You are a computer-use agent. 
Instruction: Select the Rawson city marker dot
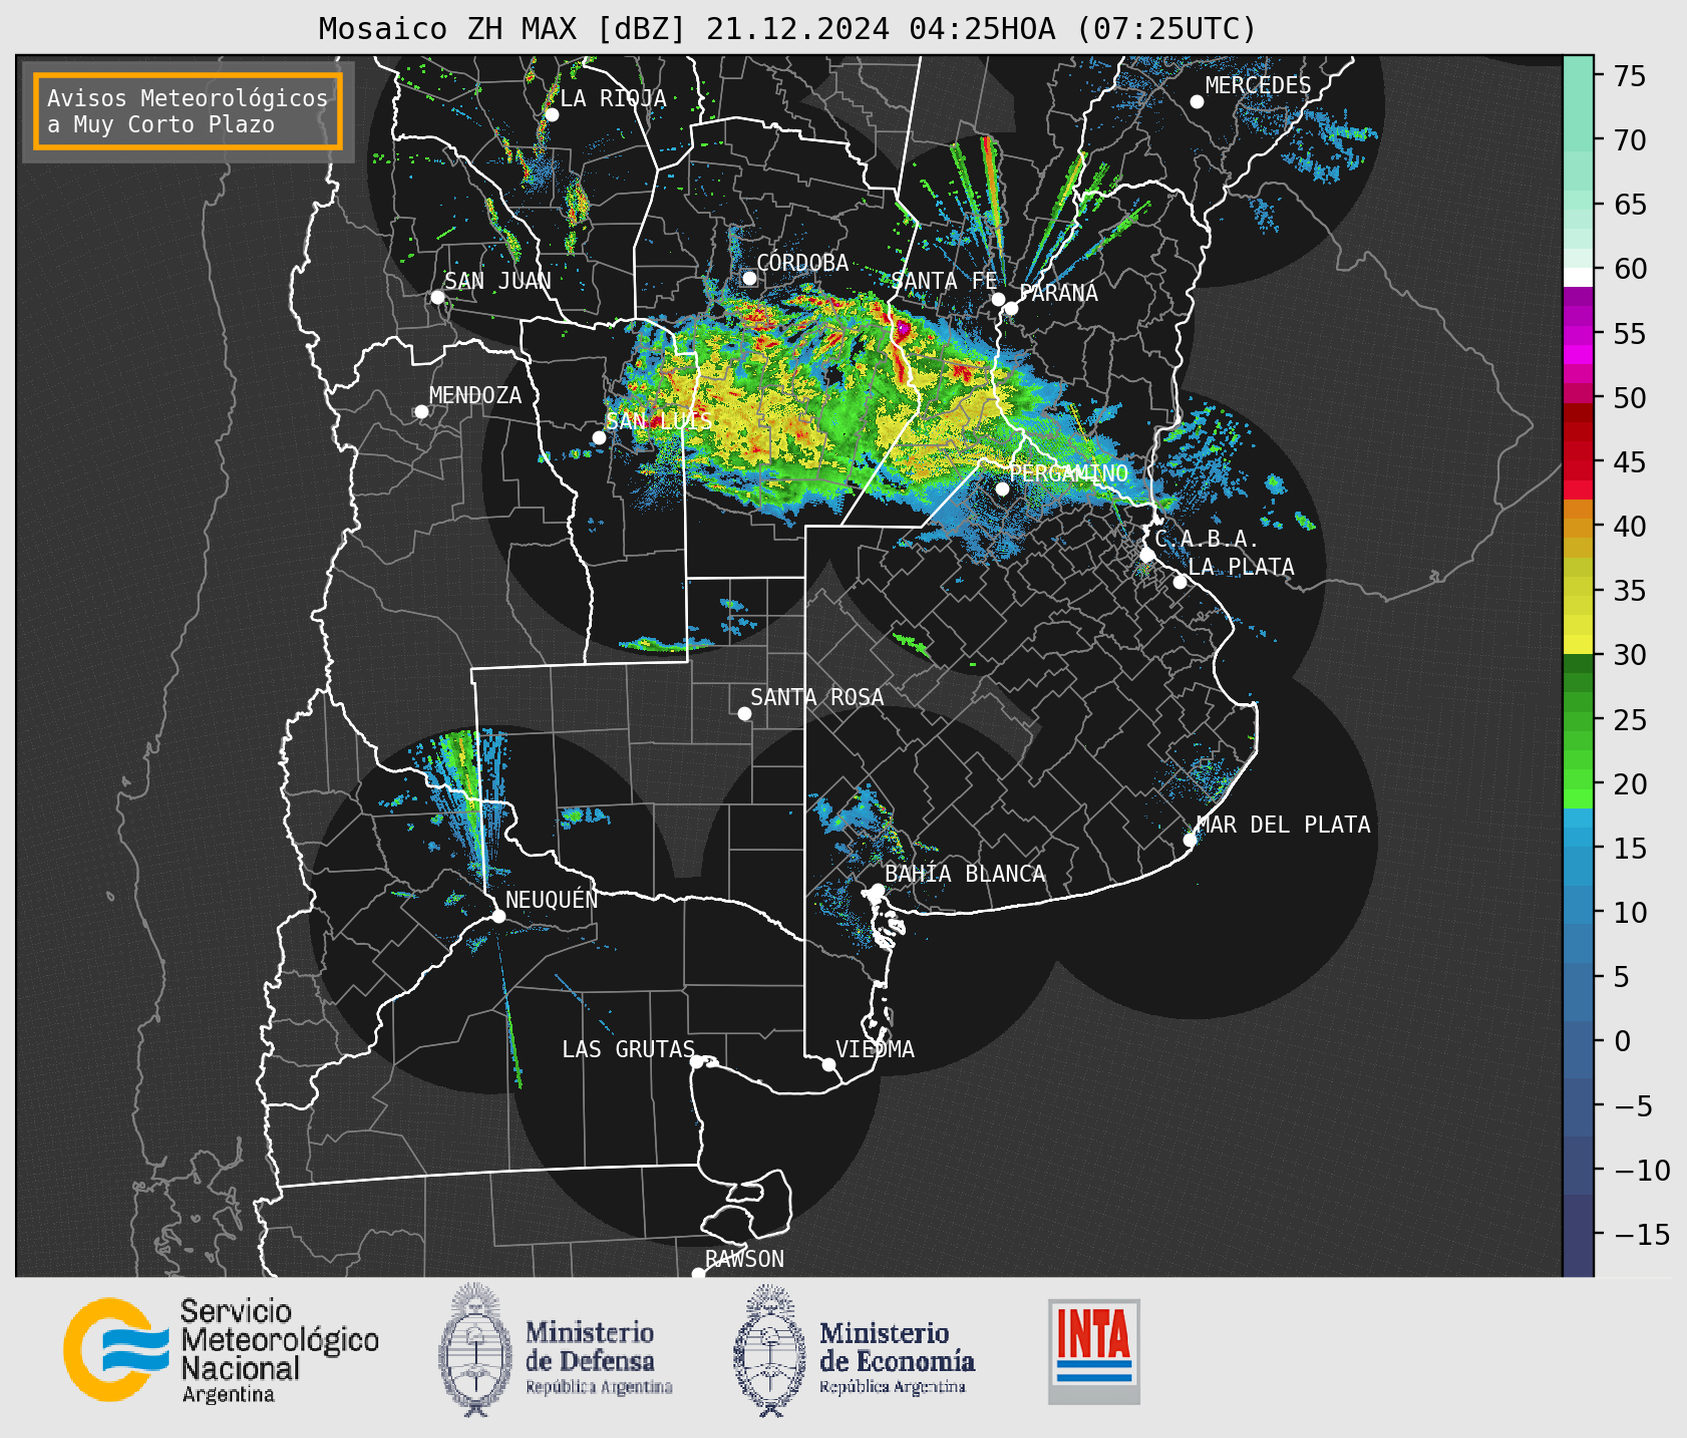698,1273
